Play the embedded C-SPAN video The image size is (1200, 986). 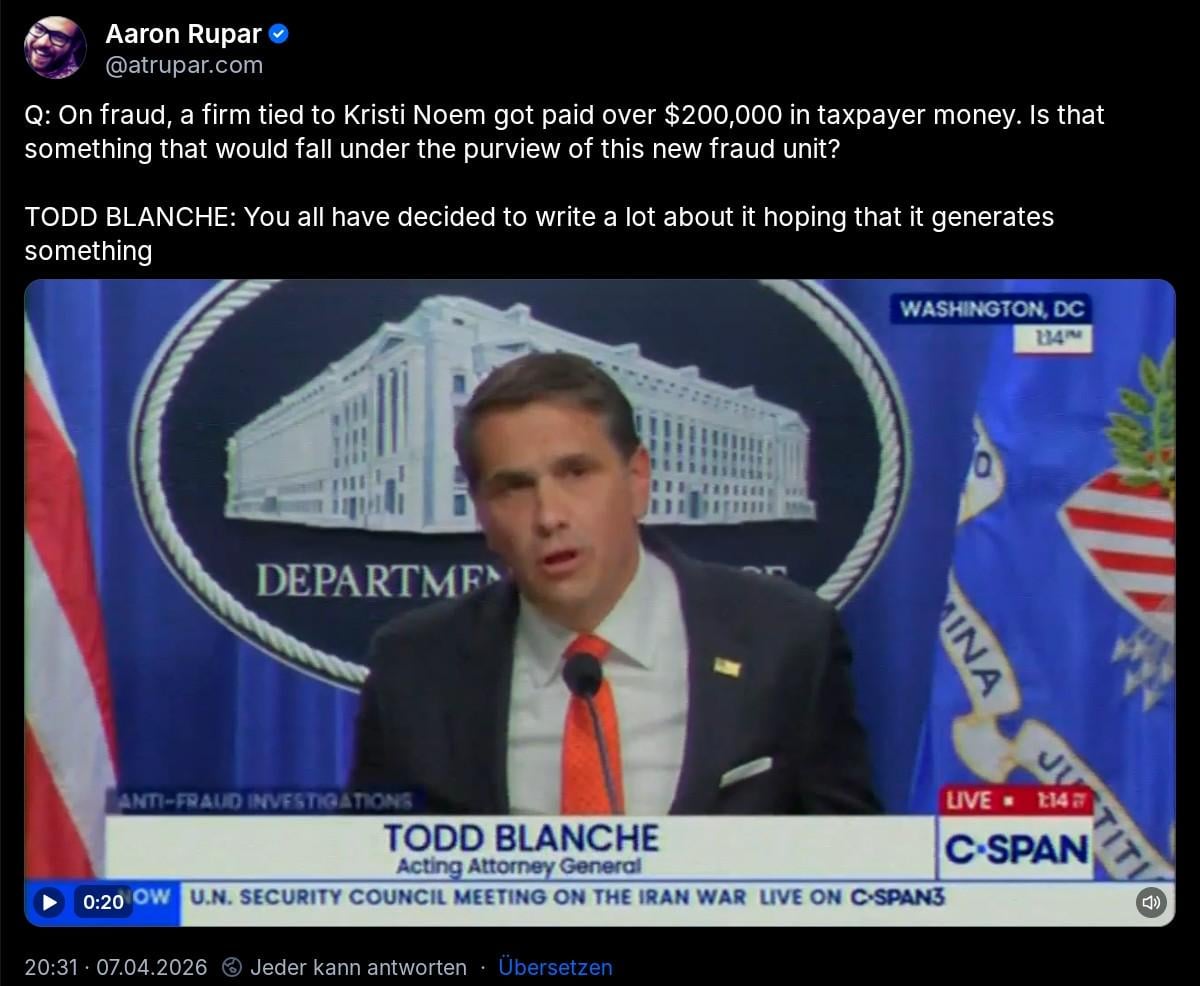click(x=48, y=902)
